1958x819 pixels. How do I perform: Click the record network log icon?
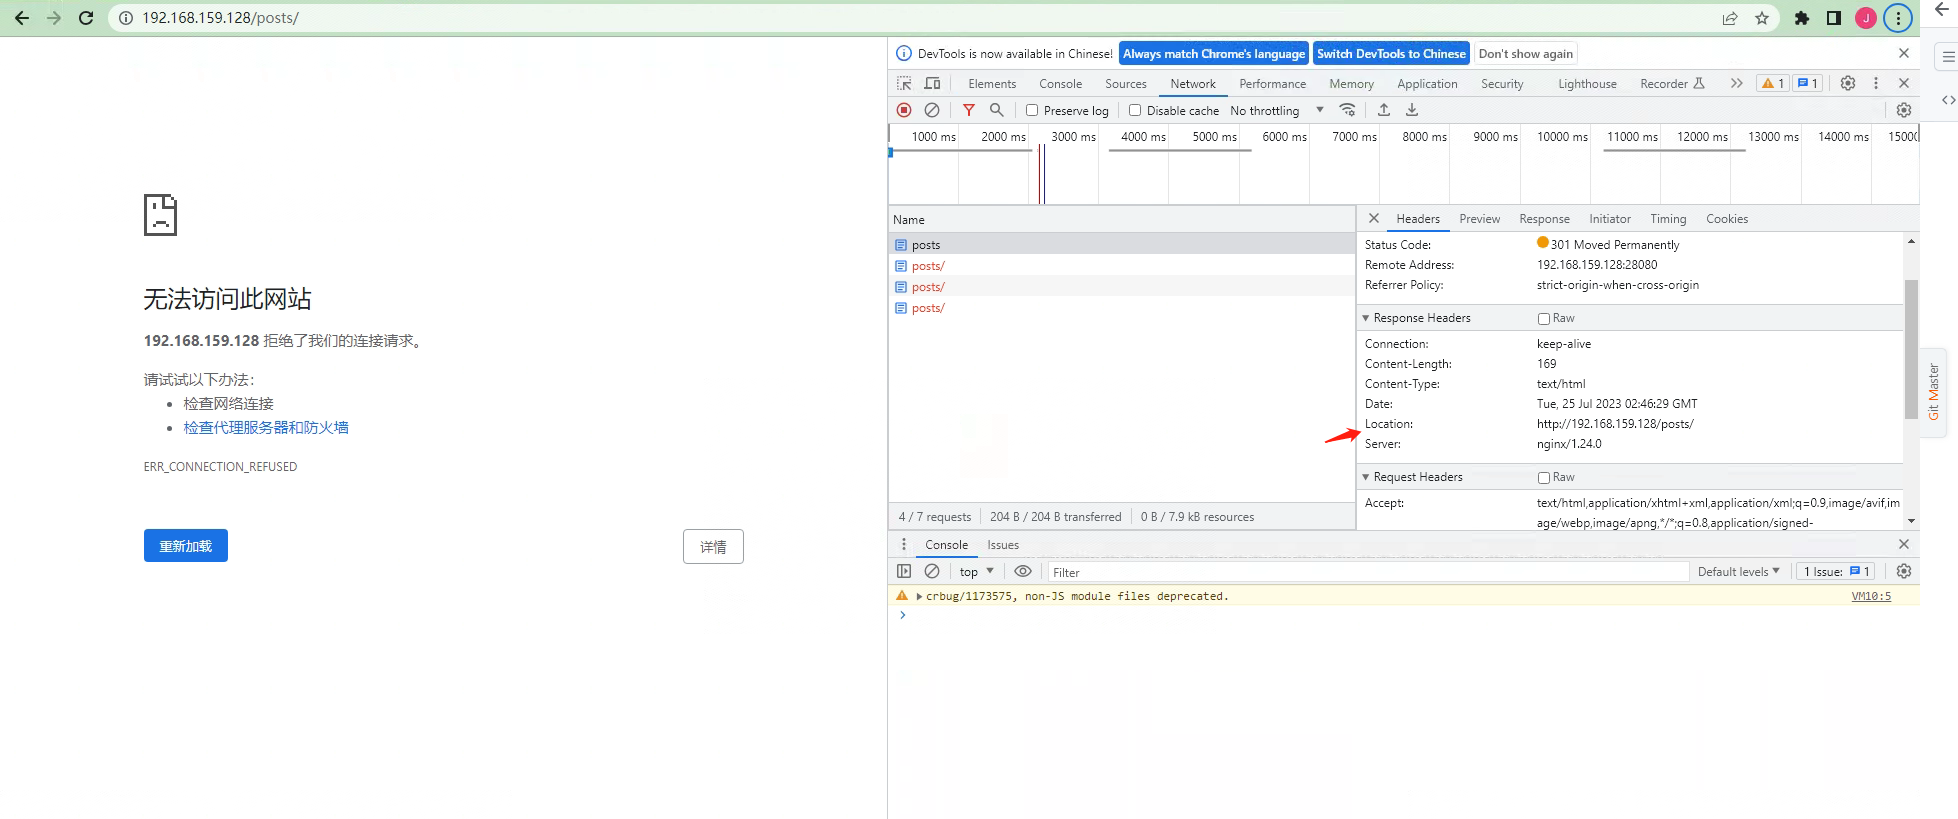pyautogui.click(x=904, y=110)
